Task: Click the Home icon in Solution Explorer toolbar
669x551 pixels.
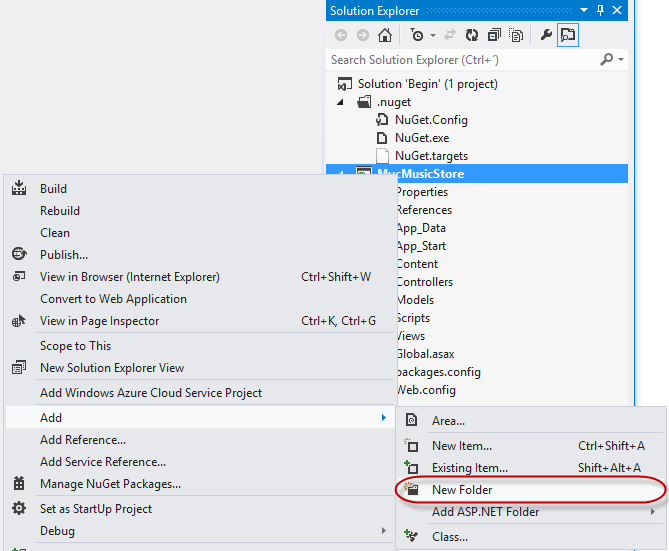Action: click(x=385, y=35)
